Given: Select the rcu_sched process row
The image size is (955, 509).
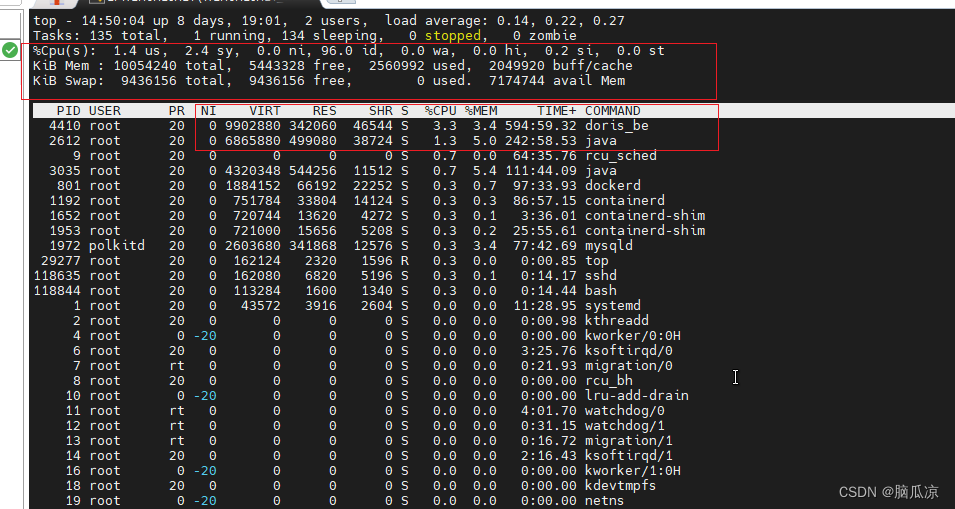Looking at the screenshot, I should (345, 156).
